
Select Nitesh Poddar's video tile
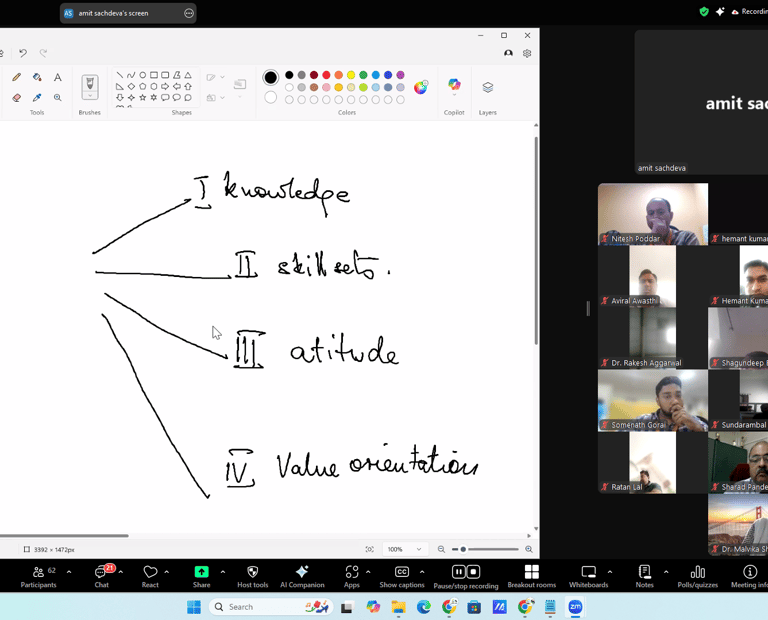653,214
